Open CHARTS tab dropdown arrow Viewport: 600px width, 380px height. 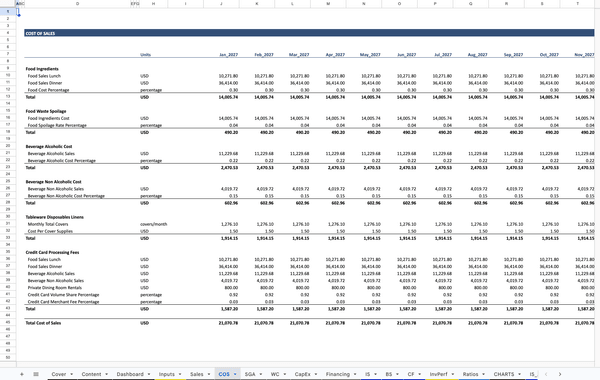(519, 374)
